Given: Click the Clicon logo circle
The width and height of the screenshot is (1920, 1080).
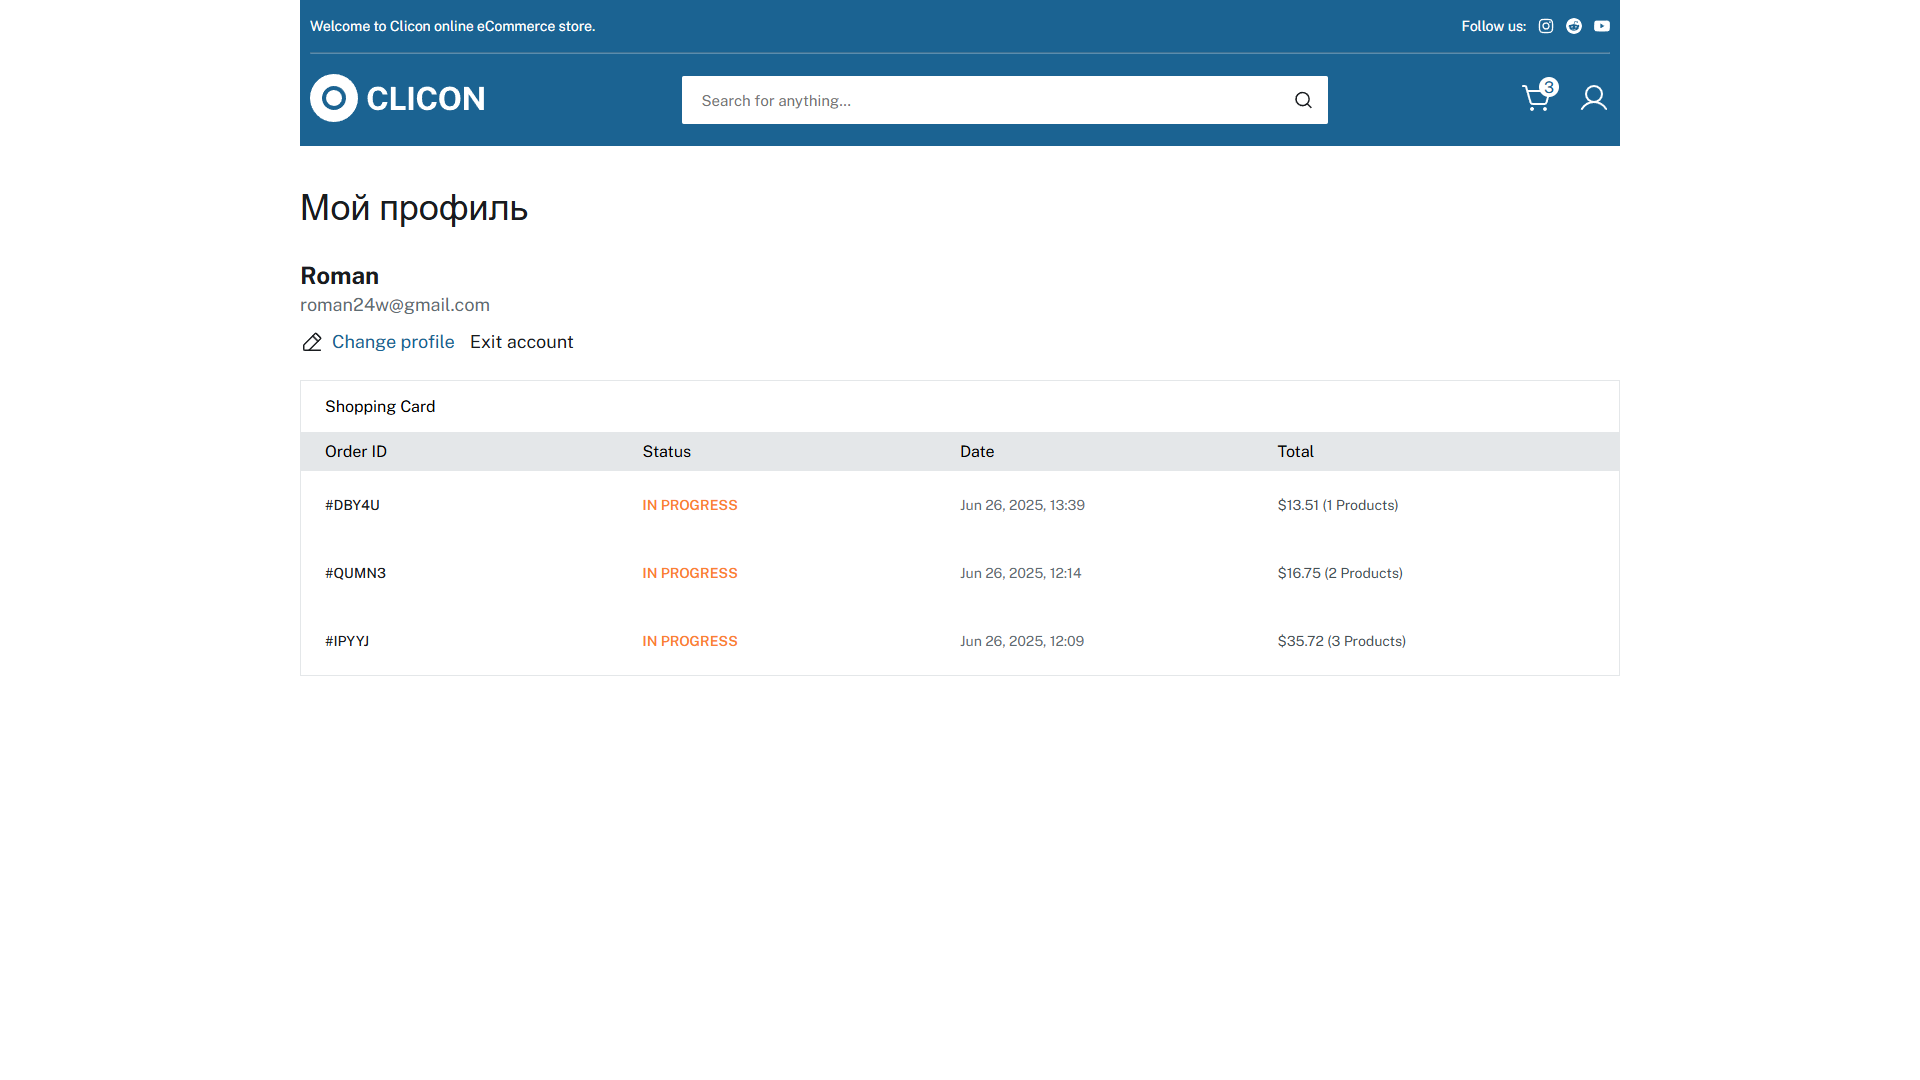Looking at the screenshot, I should click(x=334, y=98).
